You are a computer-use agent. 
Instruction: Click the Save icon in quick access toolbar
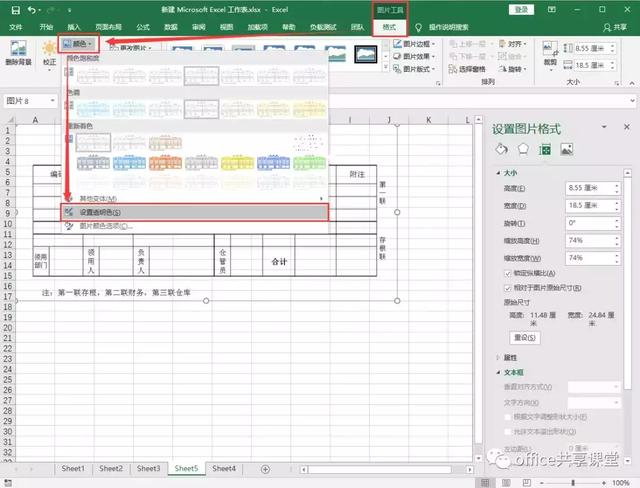point(16,10)
